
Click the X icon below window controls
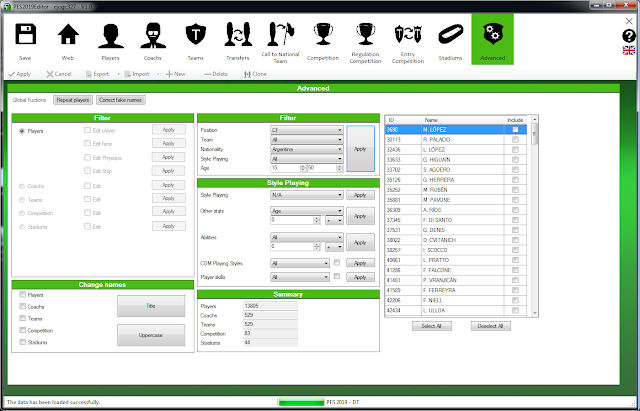point(629,21)
